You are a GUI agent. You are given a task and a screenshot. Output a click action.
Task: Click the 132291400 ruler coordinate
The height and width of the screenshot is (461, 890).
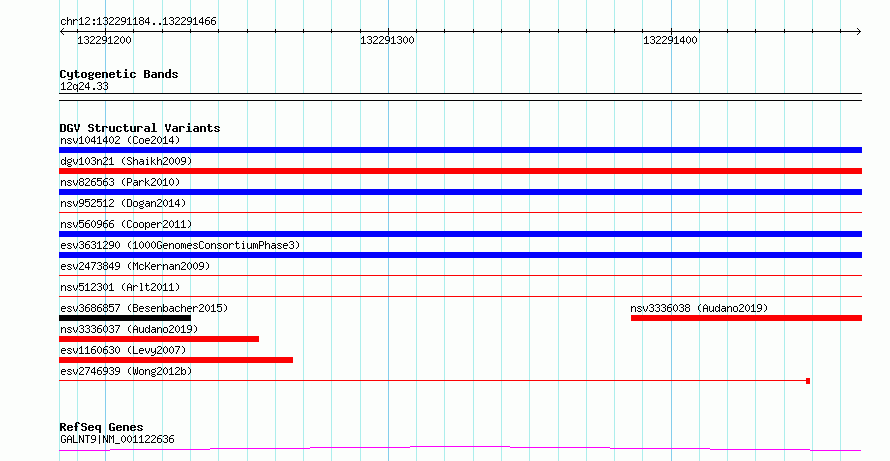coord(670,40)
